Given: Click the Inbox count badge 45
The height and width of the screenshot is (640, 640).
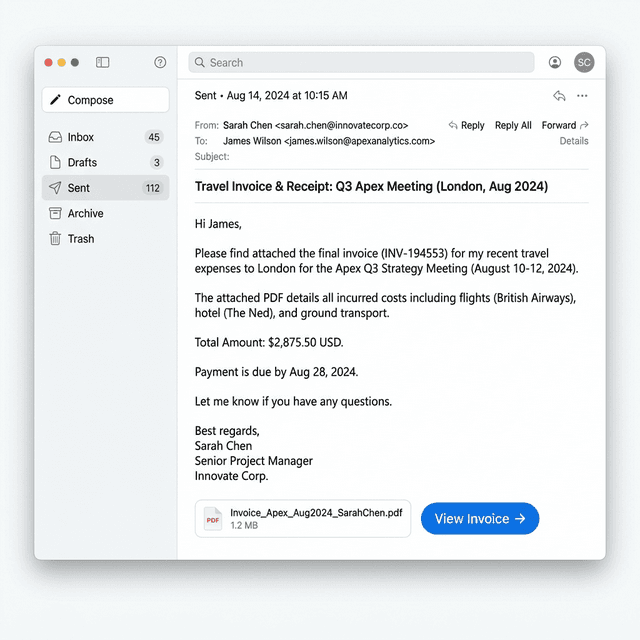Looking at the screenshot, I should [154, 137].
